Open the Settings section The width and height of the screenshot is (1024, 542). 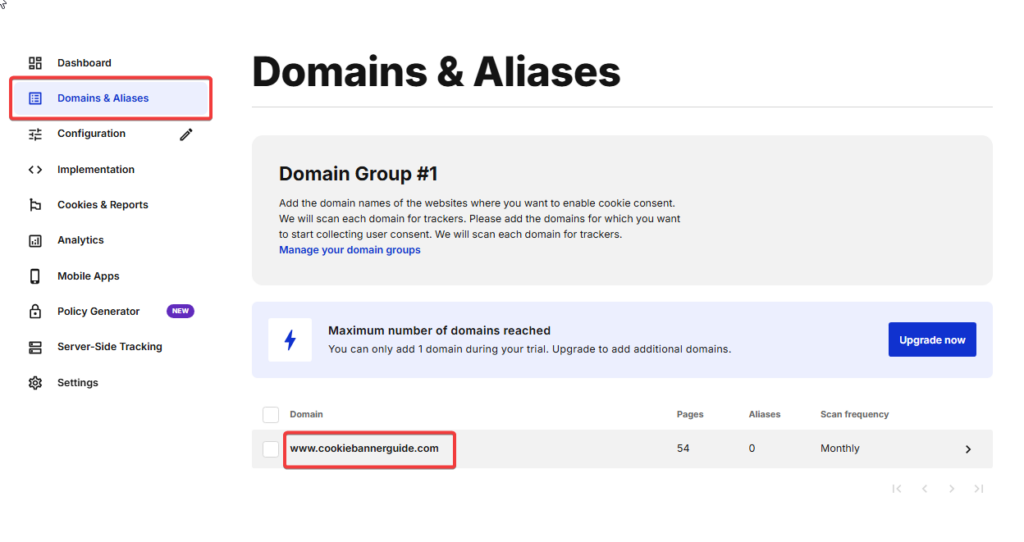pos(78,383)
